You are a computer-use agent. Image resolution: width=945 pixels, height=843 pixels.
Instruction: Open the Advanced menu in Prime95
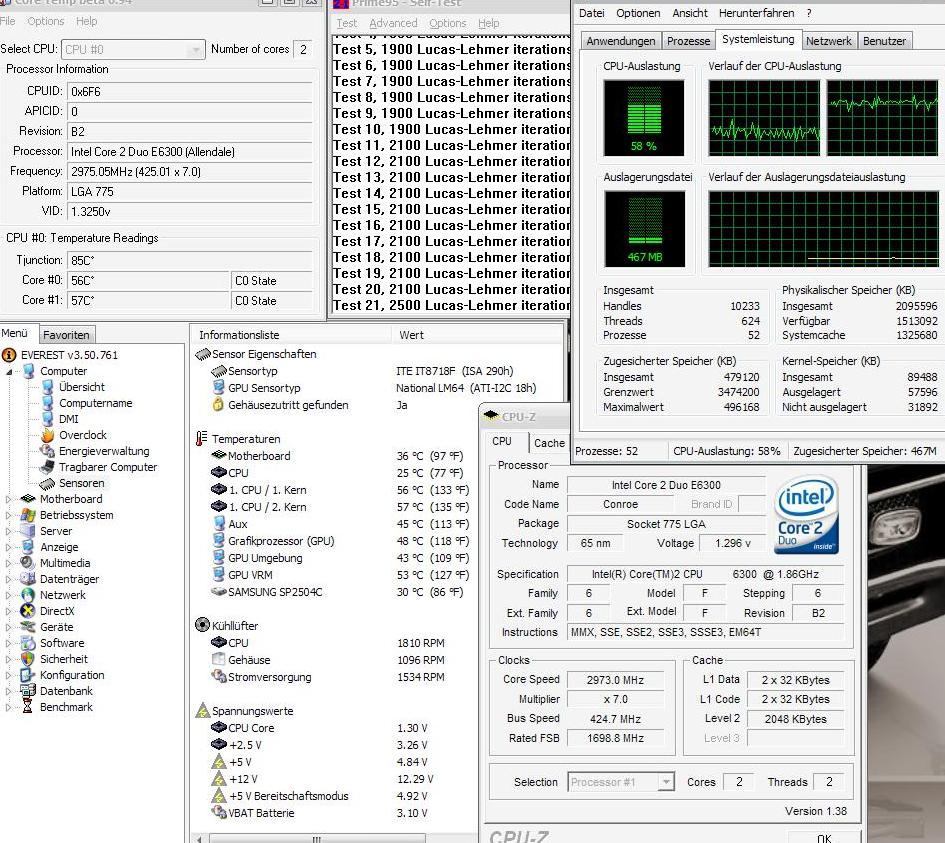pos(393,23)
